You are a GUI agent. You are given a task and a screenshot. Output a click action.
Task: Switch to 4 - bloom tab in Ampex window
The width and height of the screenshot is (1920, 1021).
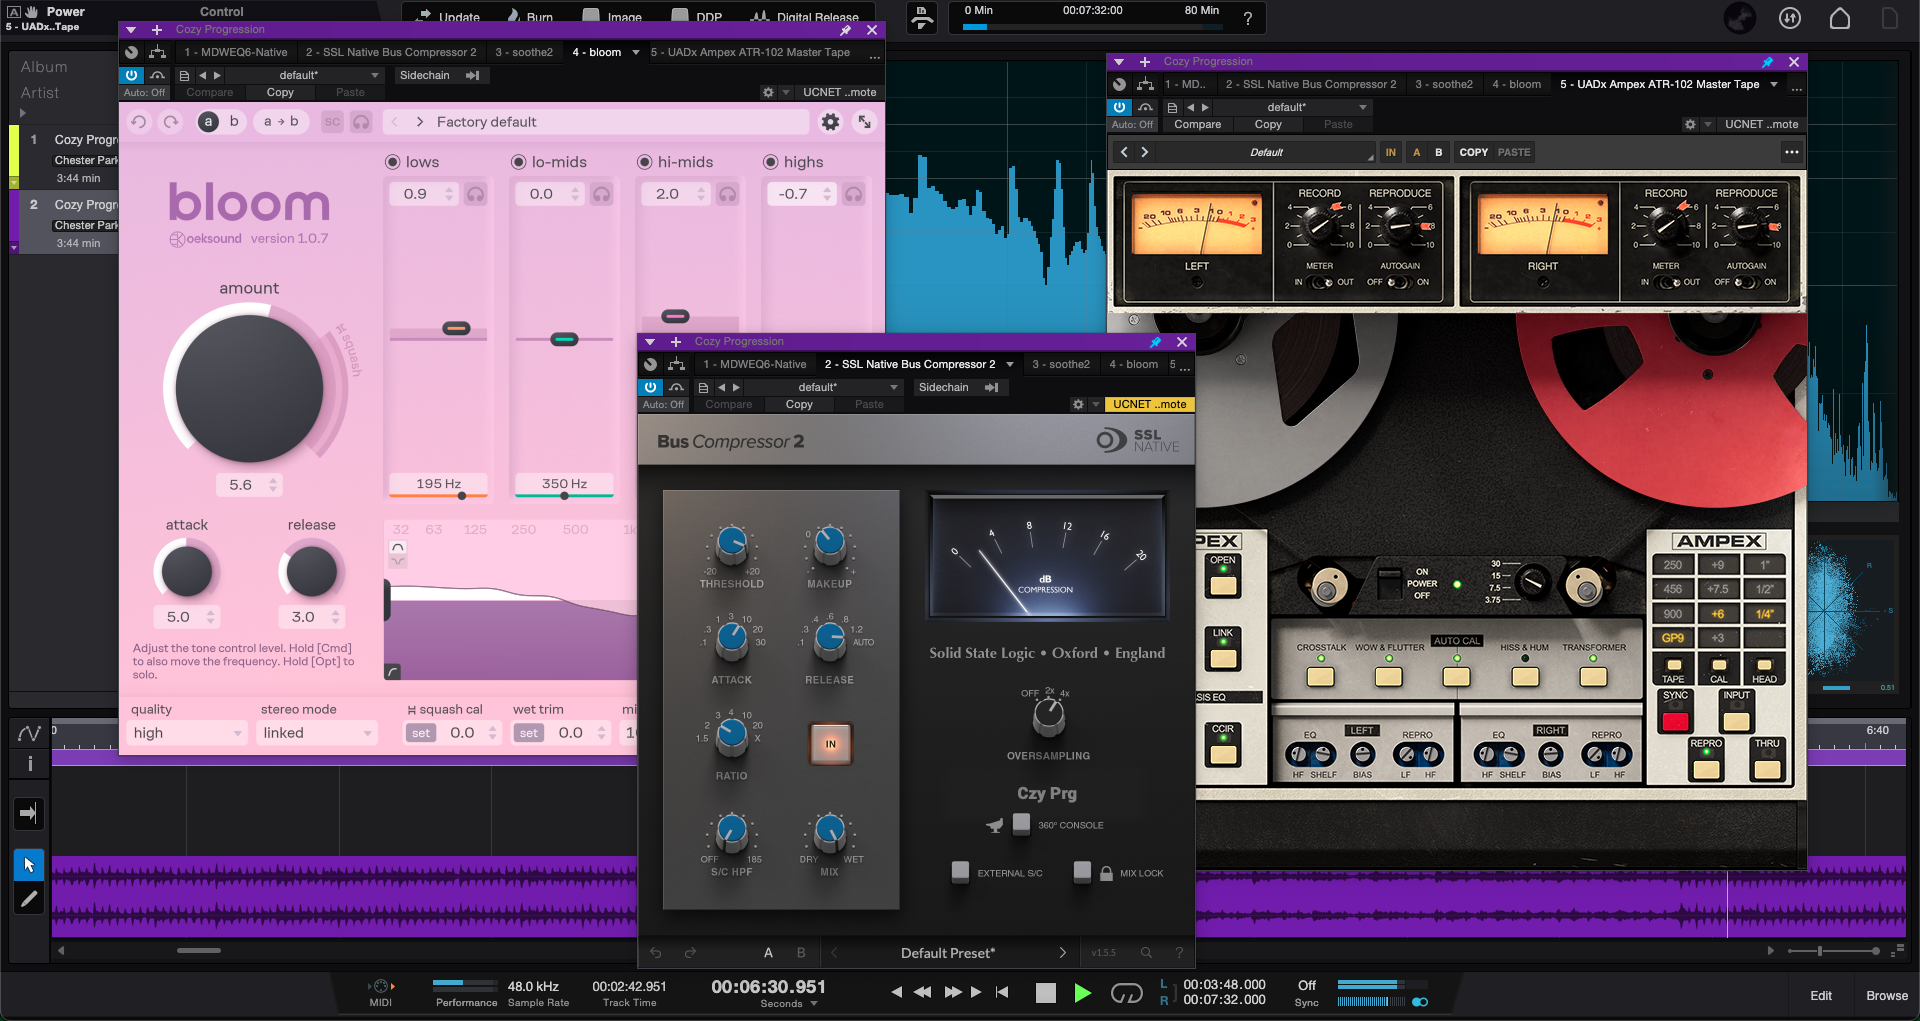point(1516,84)
